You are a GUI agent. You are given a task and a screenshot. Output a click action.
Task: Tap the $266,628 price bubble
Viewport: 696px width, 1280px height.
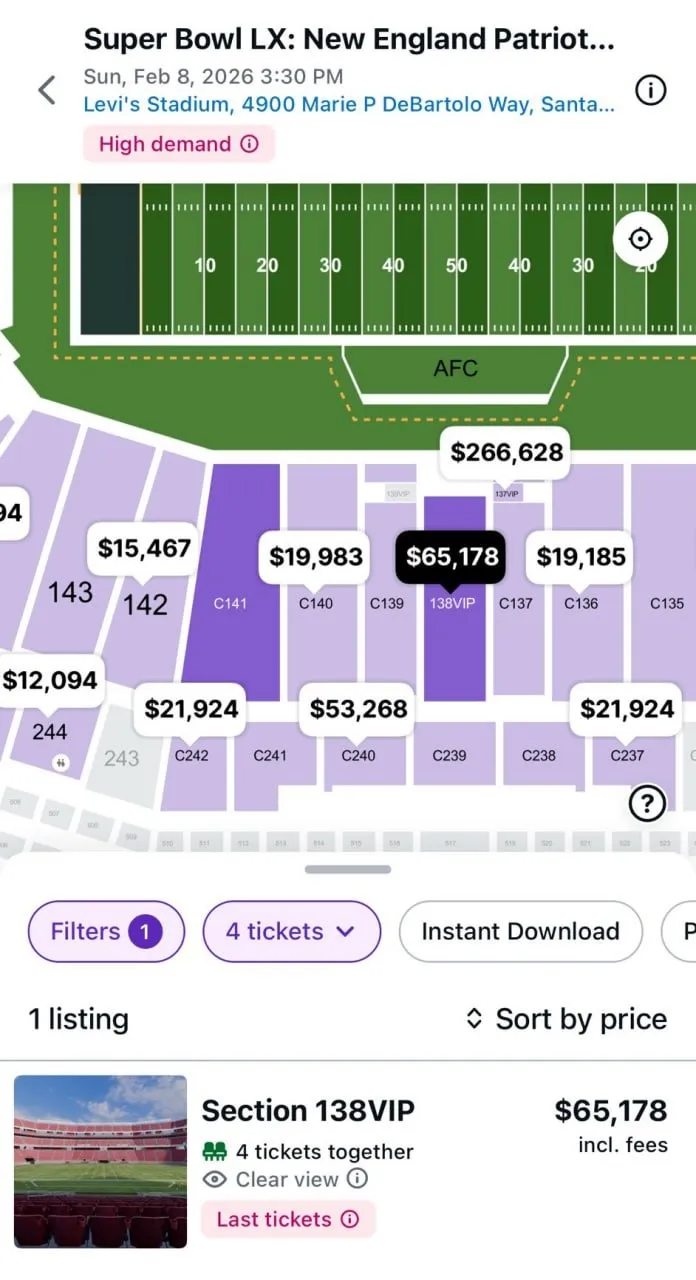507,452
